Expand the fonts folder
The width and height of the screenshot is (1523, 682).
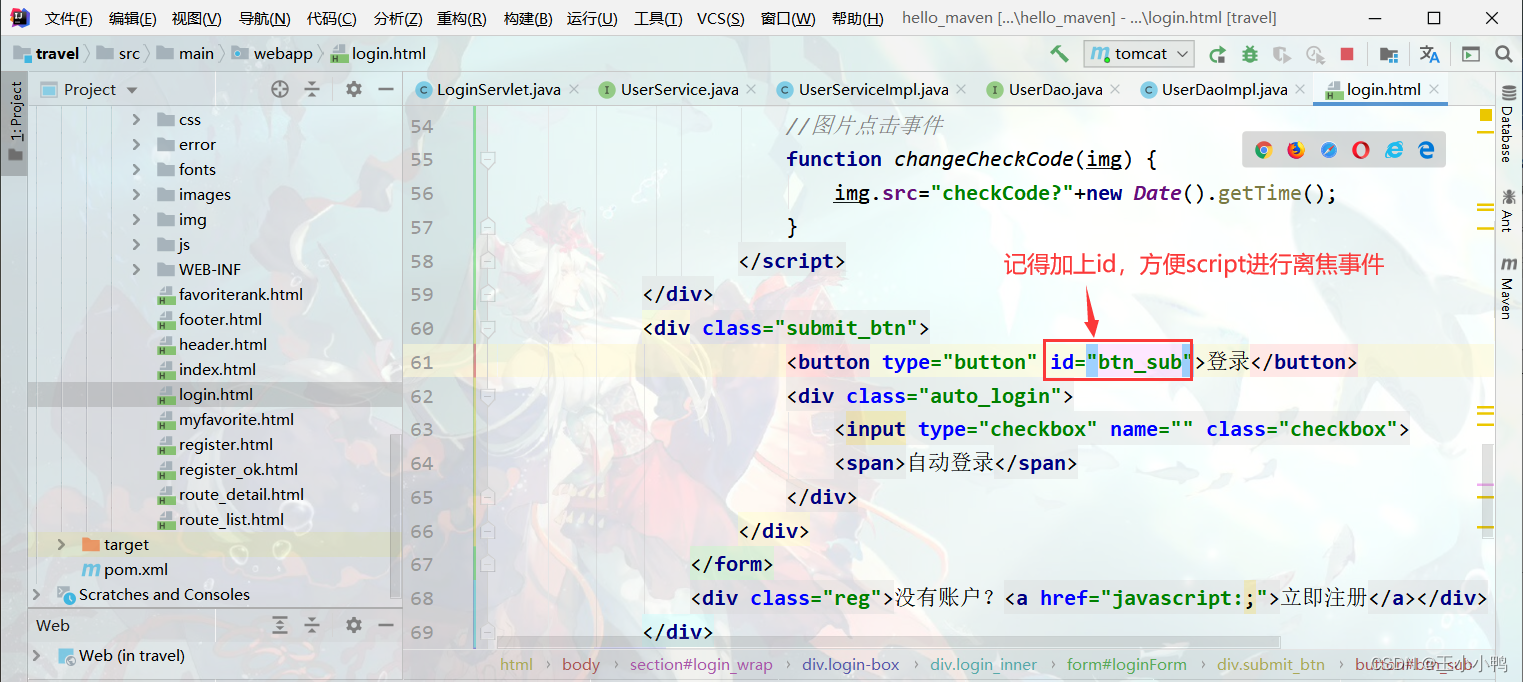(x=136, y=169)
